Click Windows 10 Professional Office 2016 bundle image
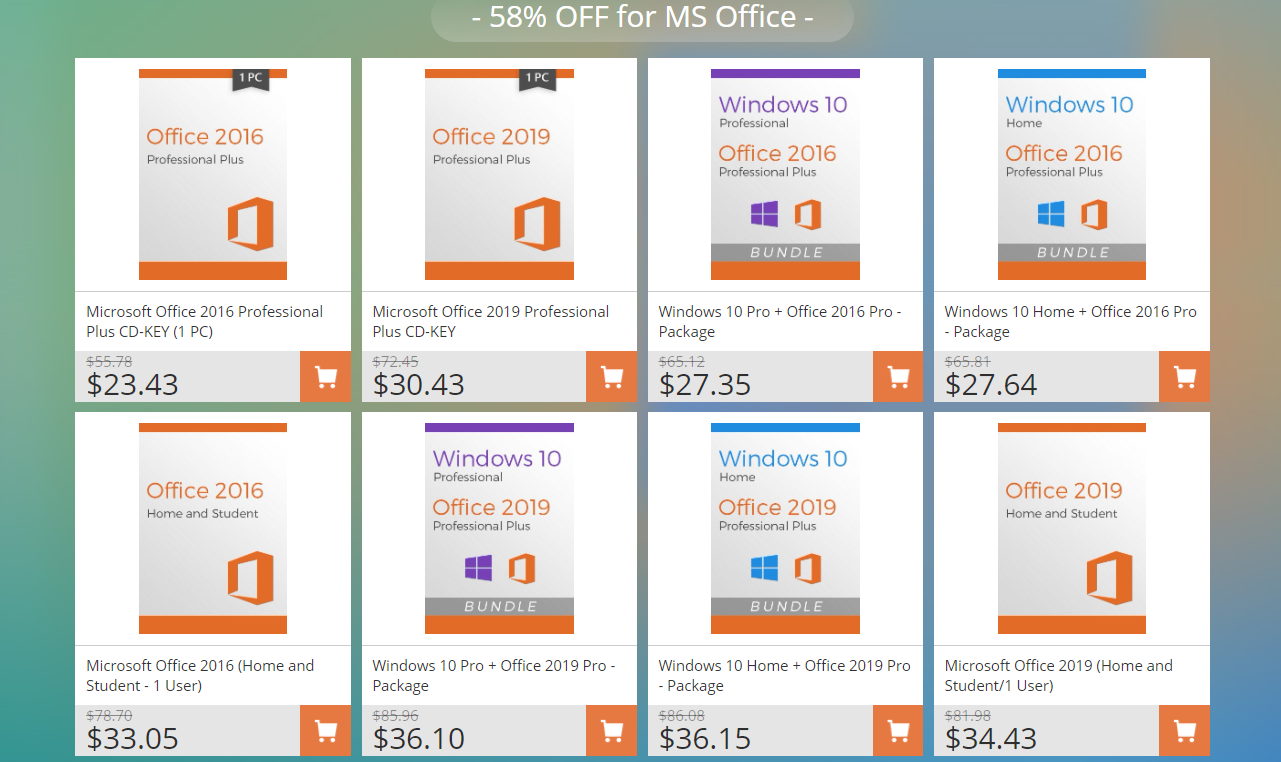 785,174
